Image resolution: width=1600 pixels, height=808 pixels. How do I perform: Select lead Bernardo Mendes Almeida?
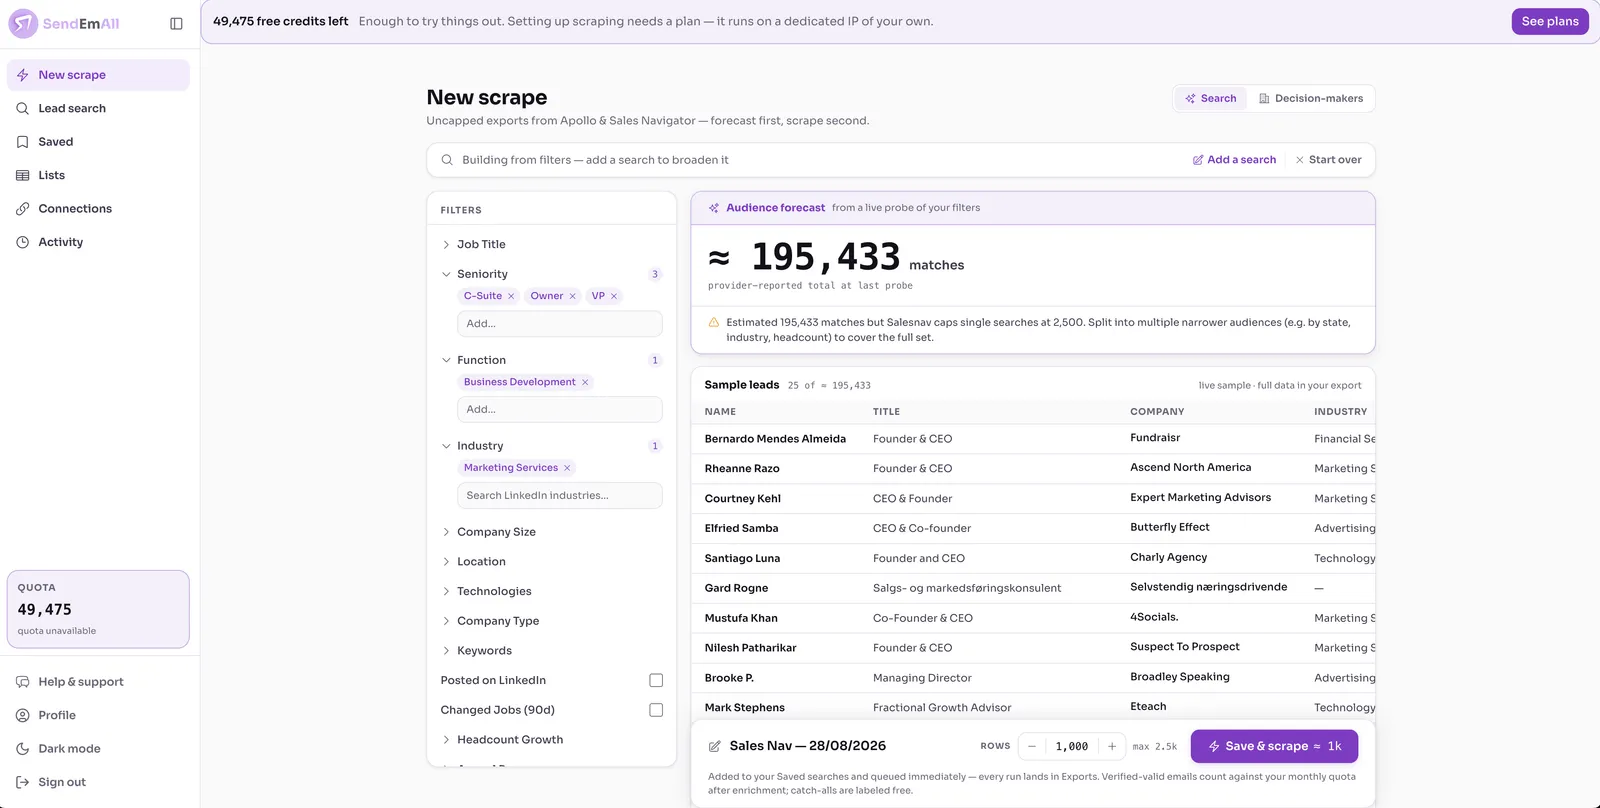tap(775, 439)
